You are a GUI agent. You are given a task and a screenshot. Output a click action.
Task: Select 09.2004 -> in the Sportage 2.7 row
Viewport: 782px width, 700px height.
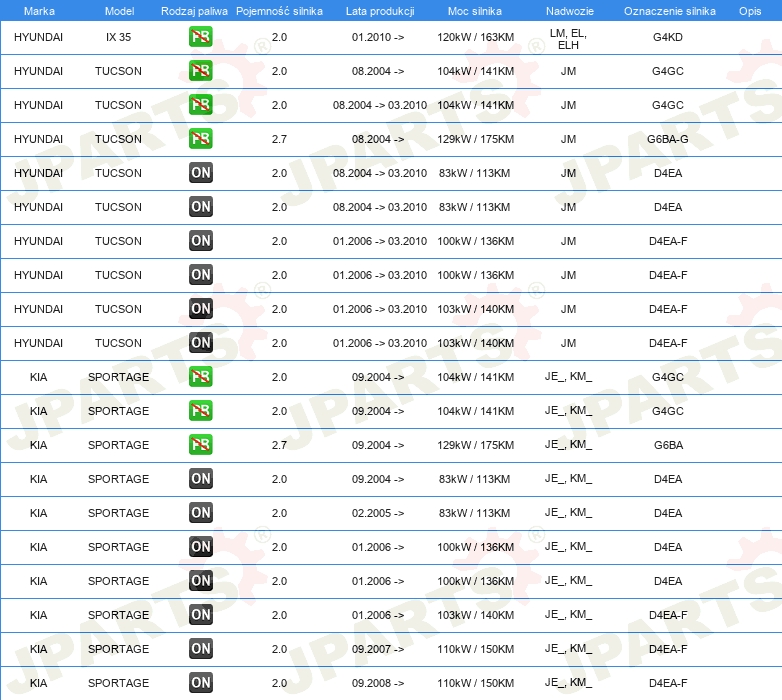[378, 445]
